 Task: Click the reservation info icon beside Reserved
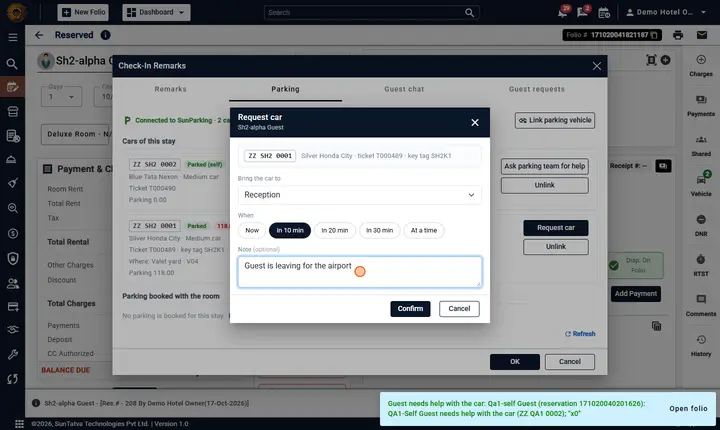[106, 35]
